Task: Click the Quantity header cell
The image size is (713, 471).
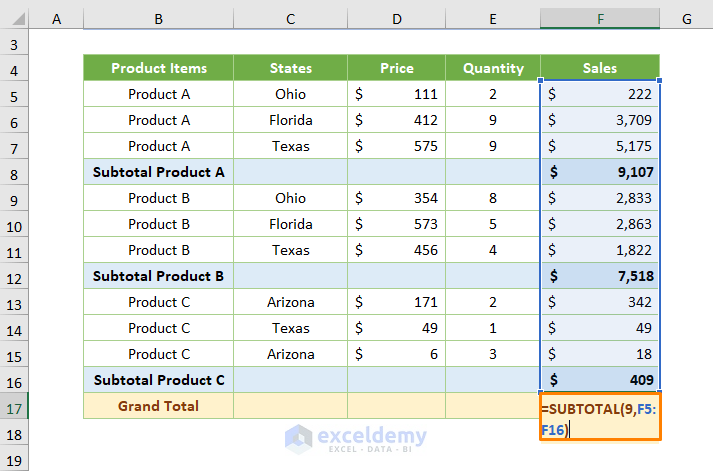Action: 493,68
